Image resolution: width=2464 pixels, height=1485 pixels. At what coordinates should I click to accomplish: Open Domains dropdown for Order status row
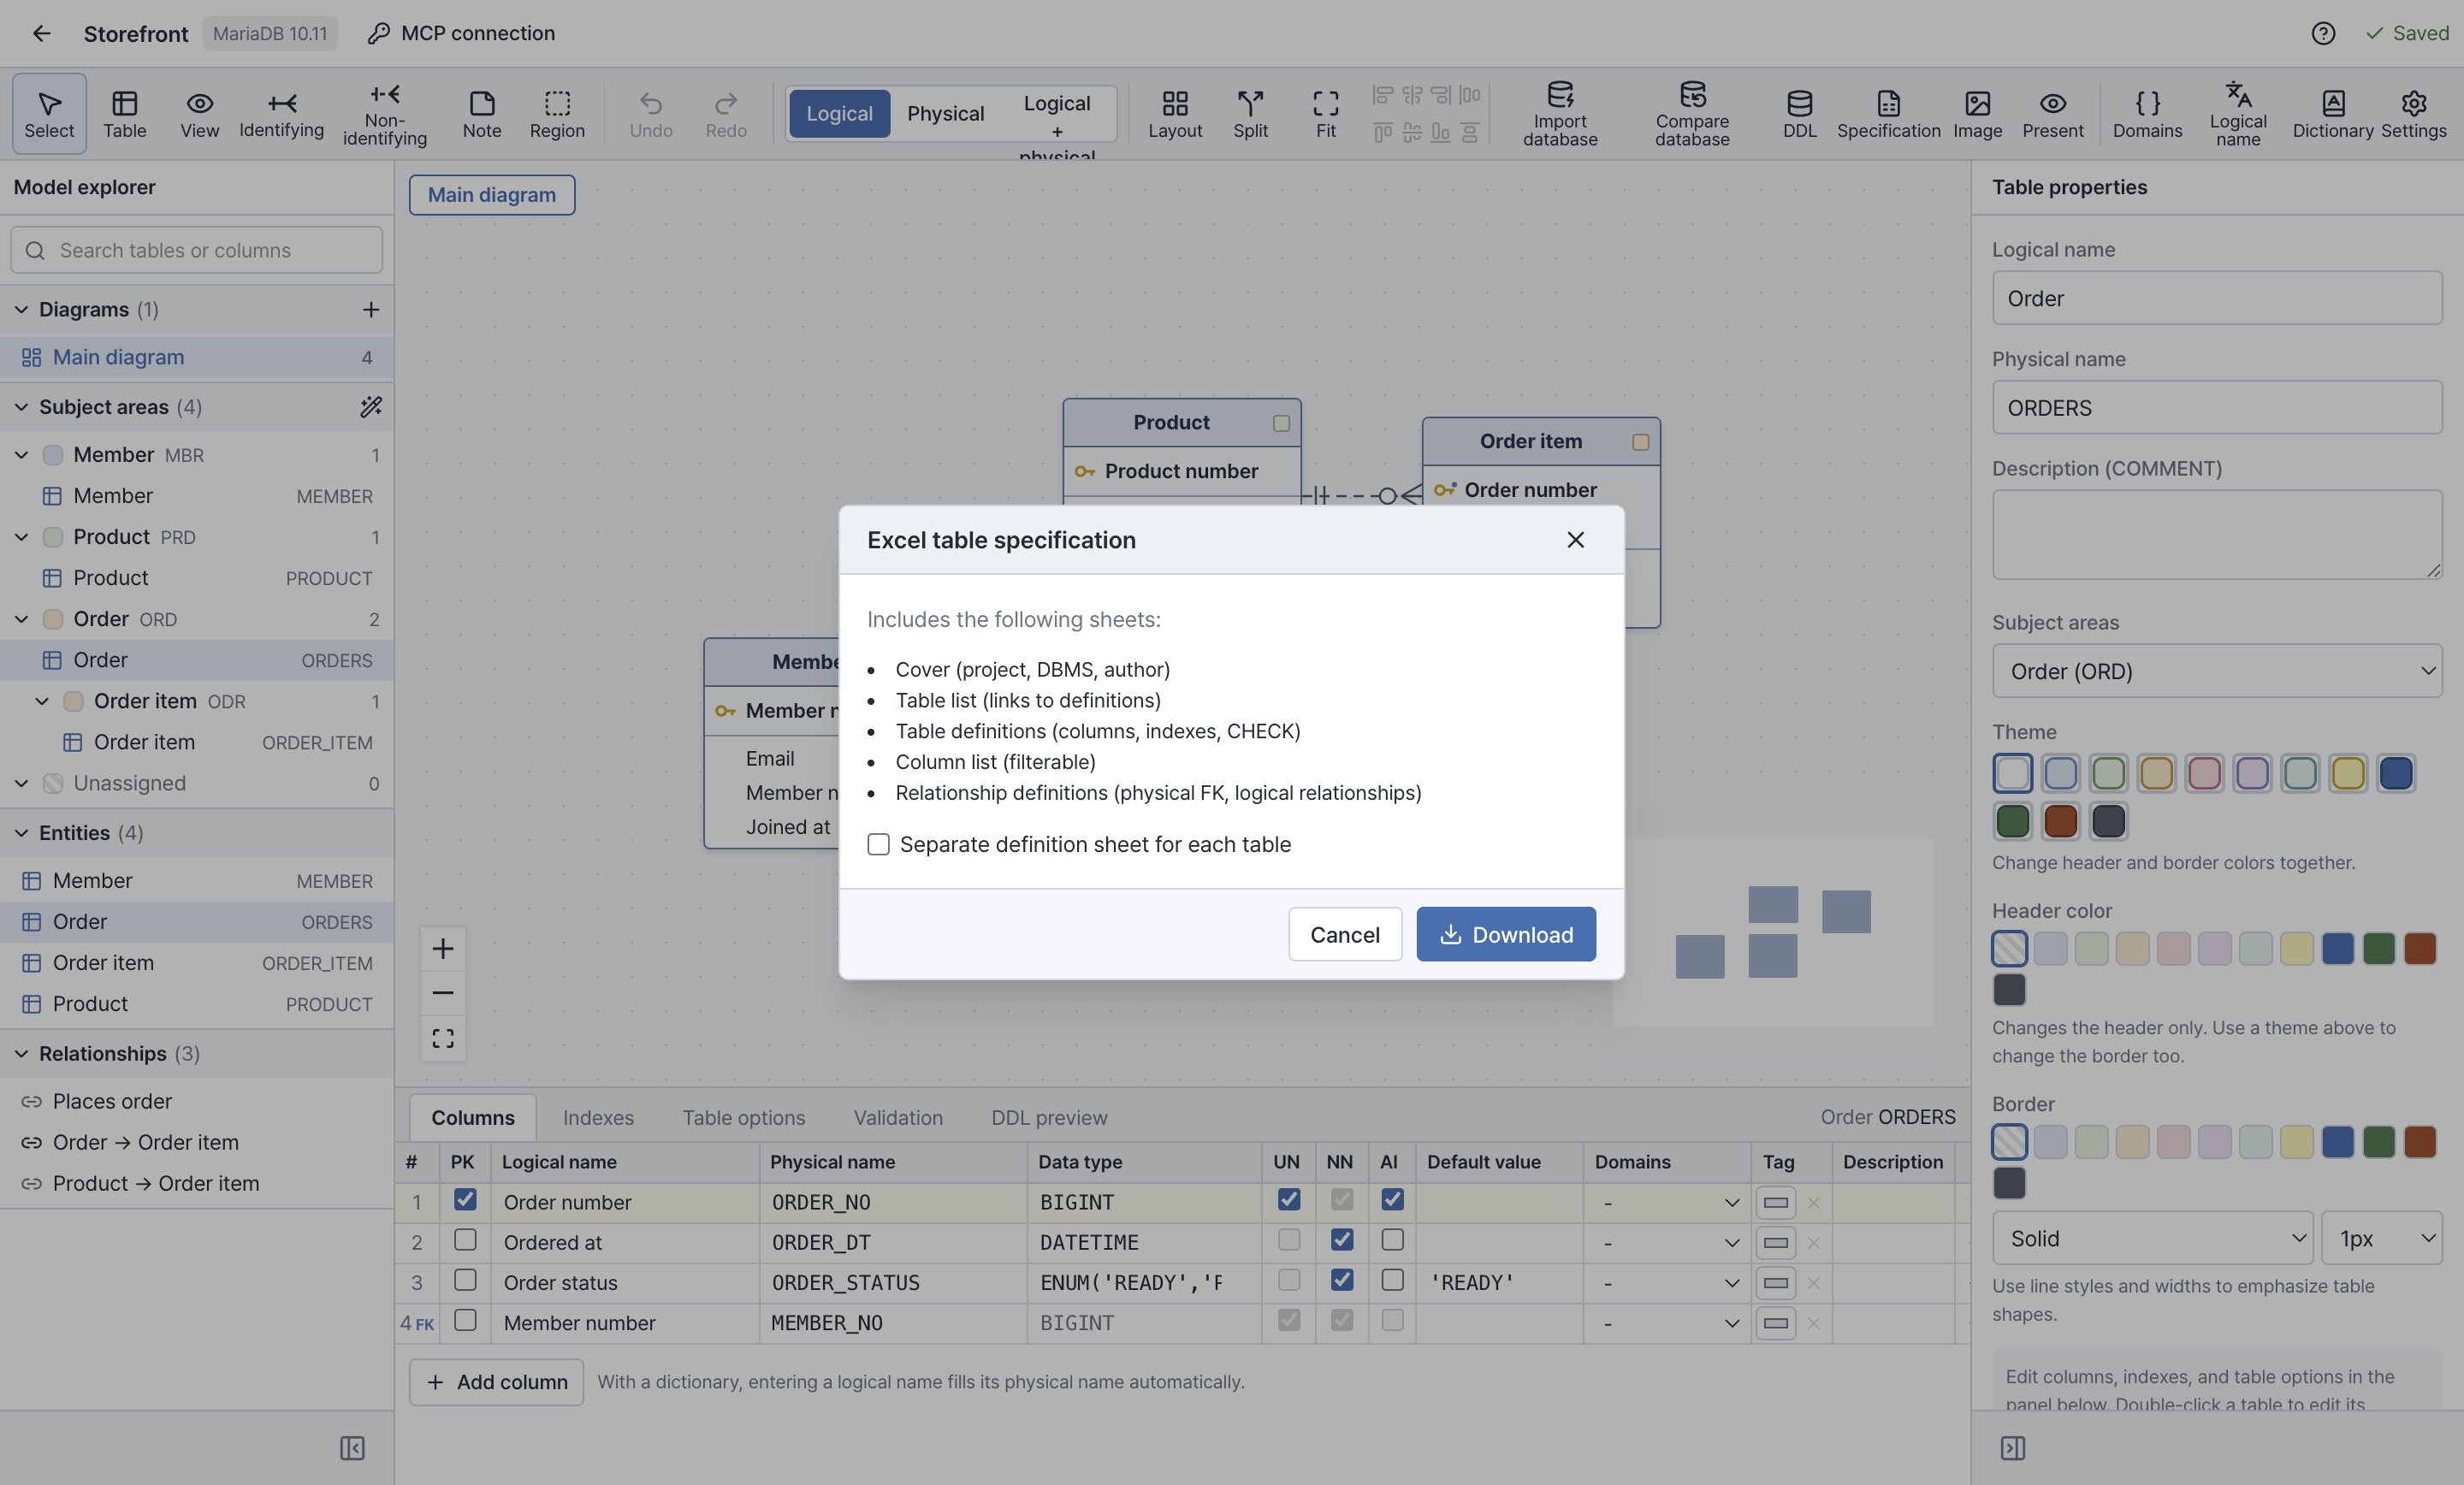coord(1668,1282)
